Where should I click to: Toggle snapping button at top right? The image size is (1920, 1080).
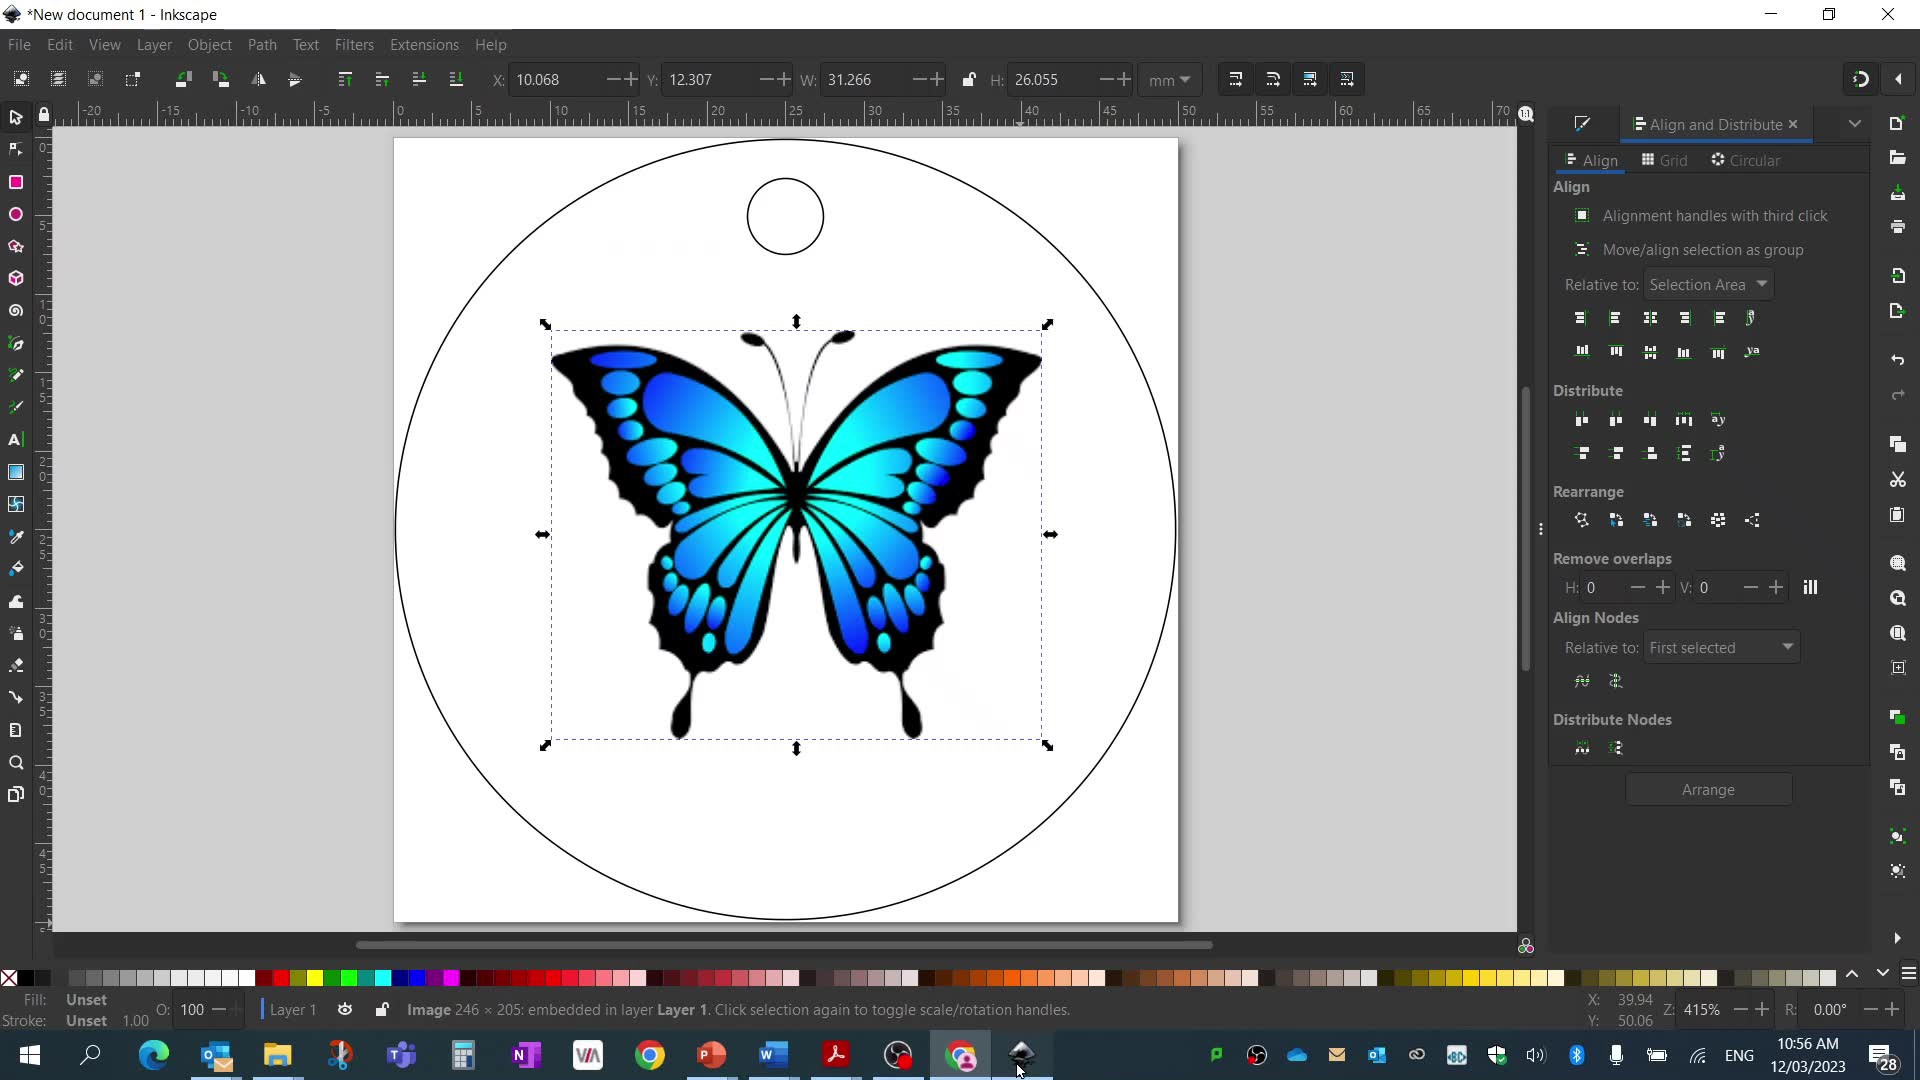[x=1860, y=79]
